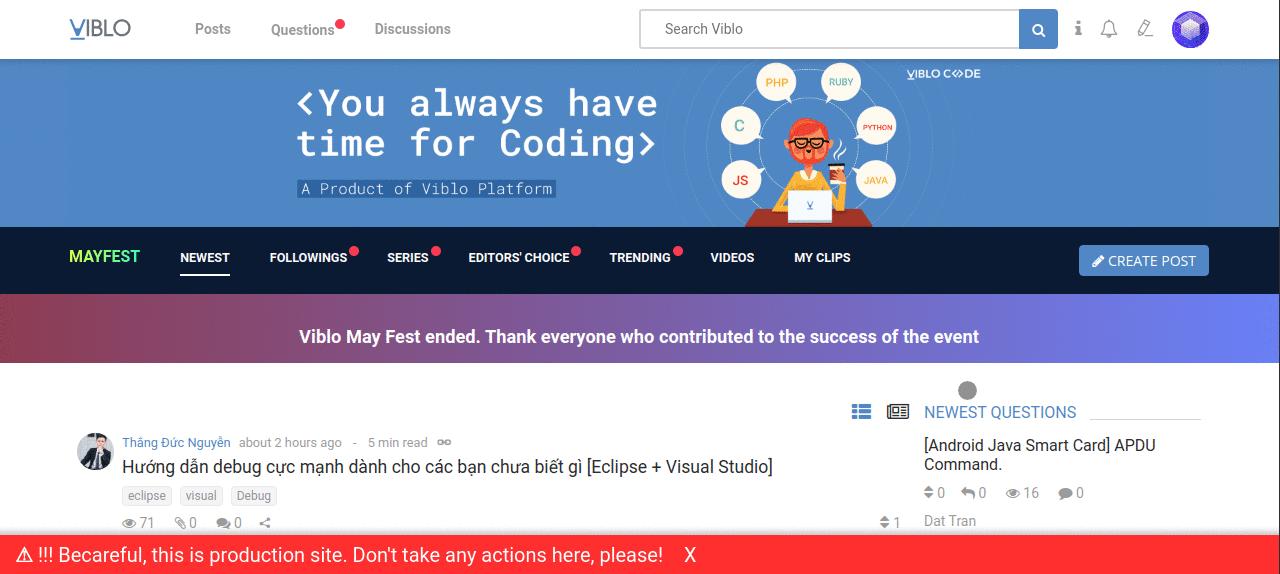Open the info icon in header
The height and width of the screenshot is (574, 1280).
[x=1078, y=29]
